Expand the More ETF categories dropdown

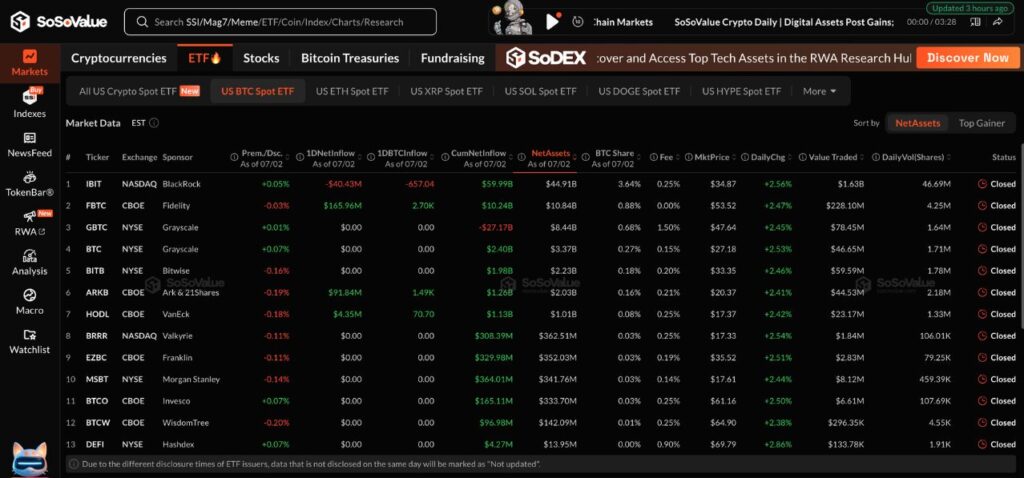click(x=820, y=91)
